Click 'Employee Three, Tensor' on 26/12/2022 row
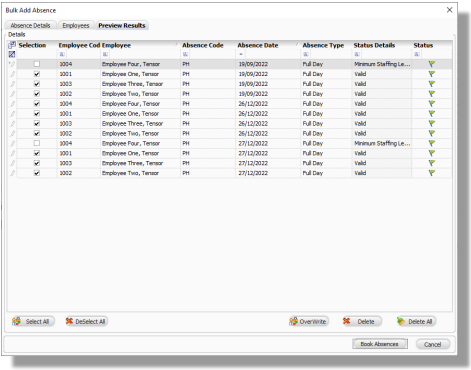Image resolution: width=471 pixels, height=370 pixels. (x=132, y=123)
